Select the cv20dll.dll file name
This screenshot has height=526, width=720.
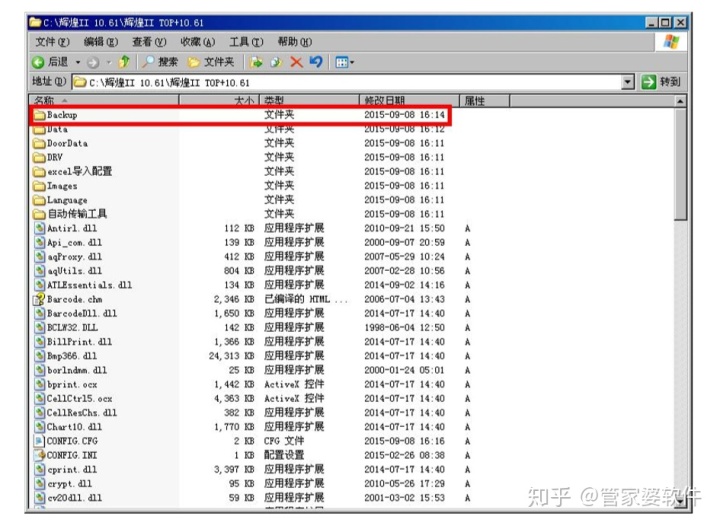click(x=74, y=498)
